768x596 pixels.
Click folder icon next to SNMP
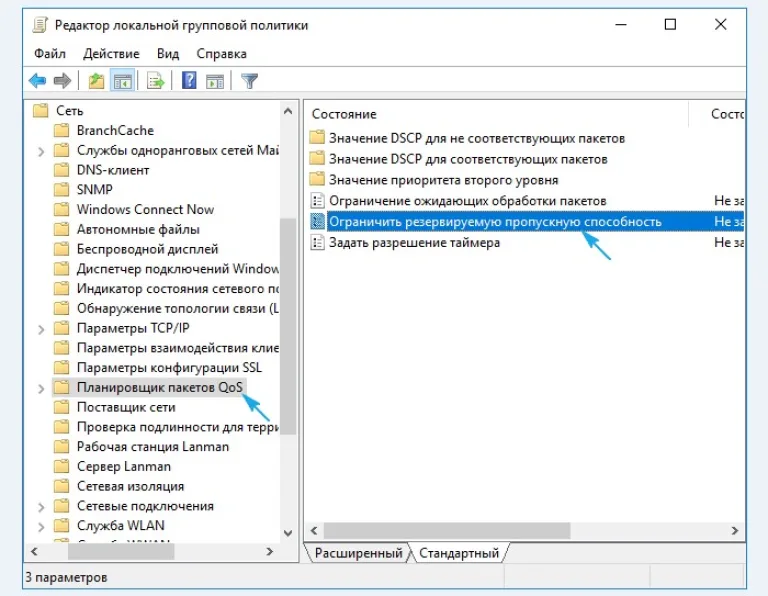click(61, 190)
